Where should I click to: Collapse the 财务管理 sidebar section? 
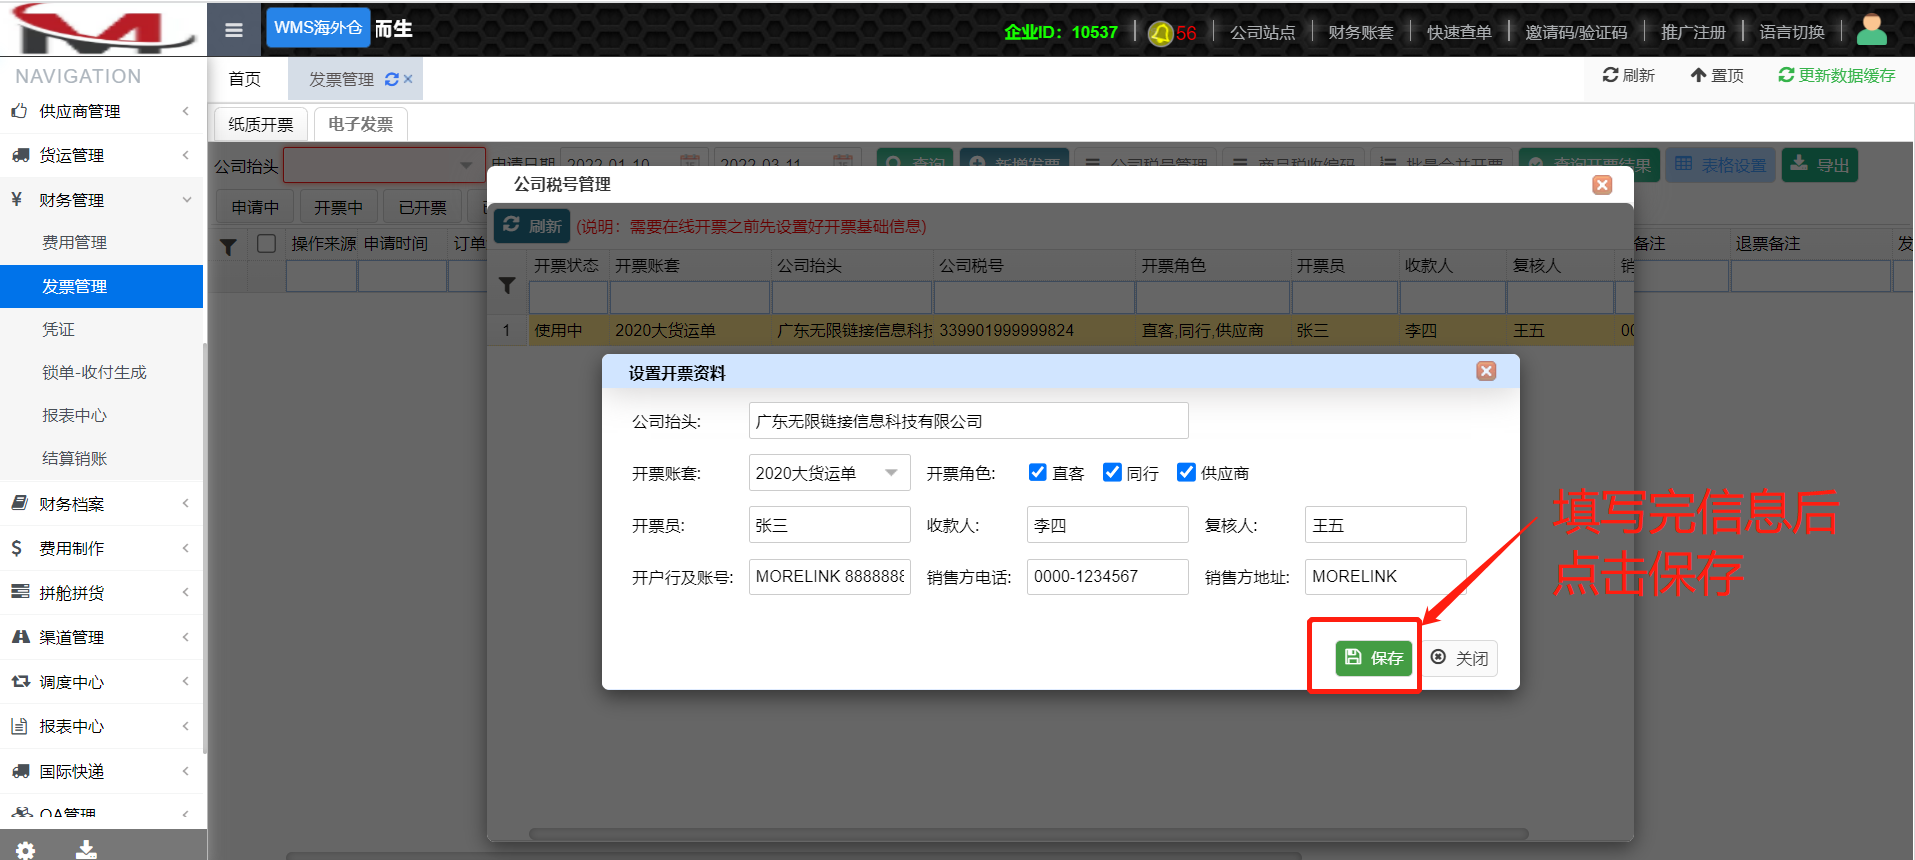pyautogui.click(x=100, y=200)
